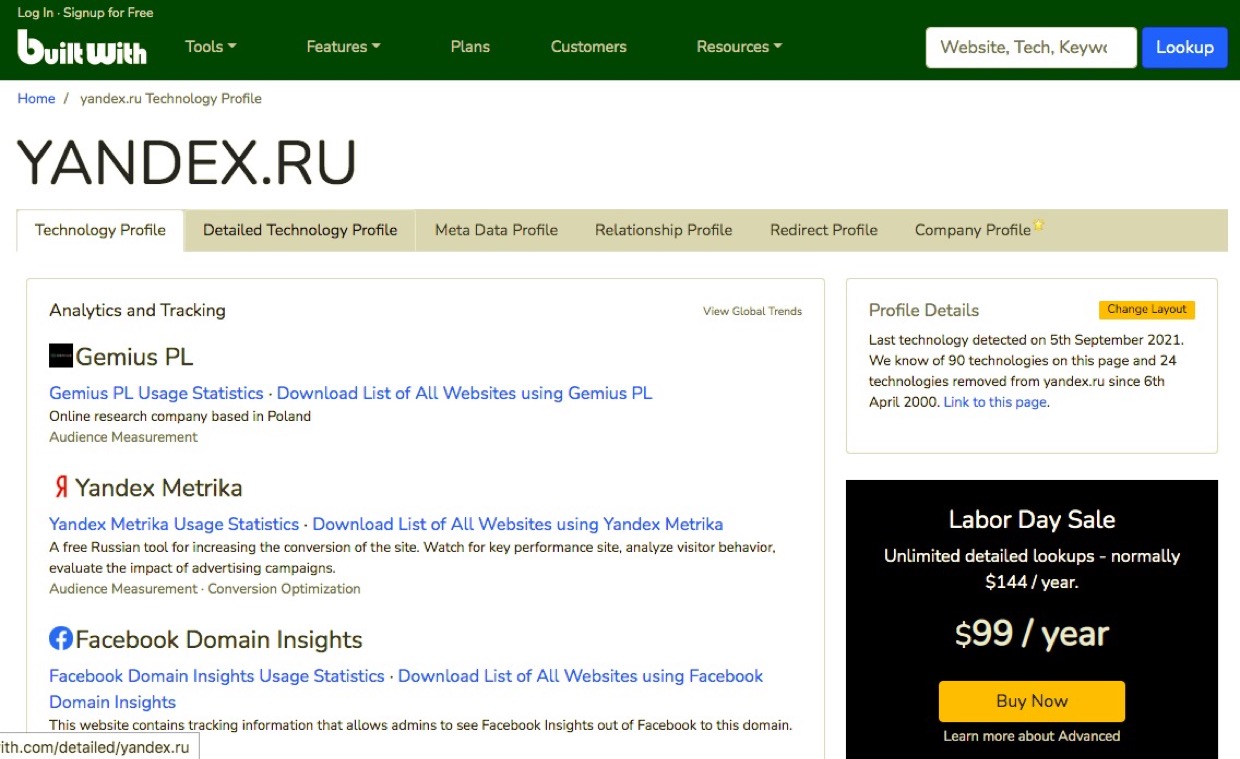Click the Yandex Metrika heading

159,488
